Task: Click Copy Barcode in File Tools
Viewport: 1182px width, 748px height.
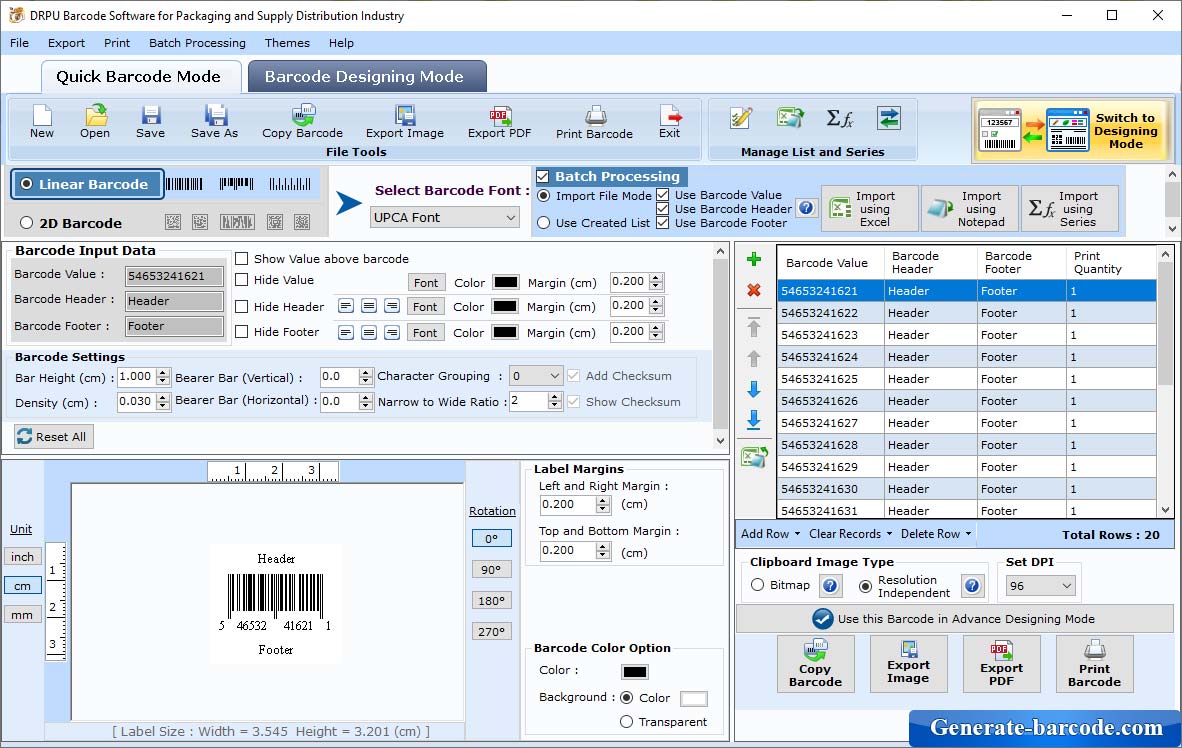Action: click(x=302, y=121)
